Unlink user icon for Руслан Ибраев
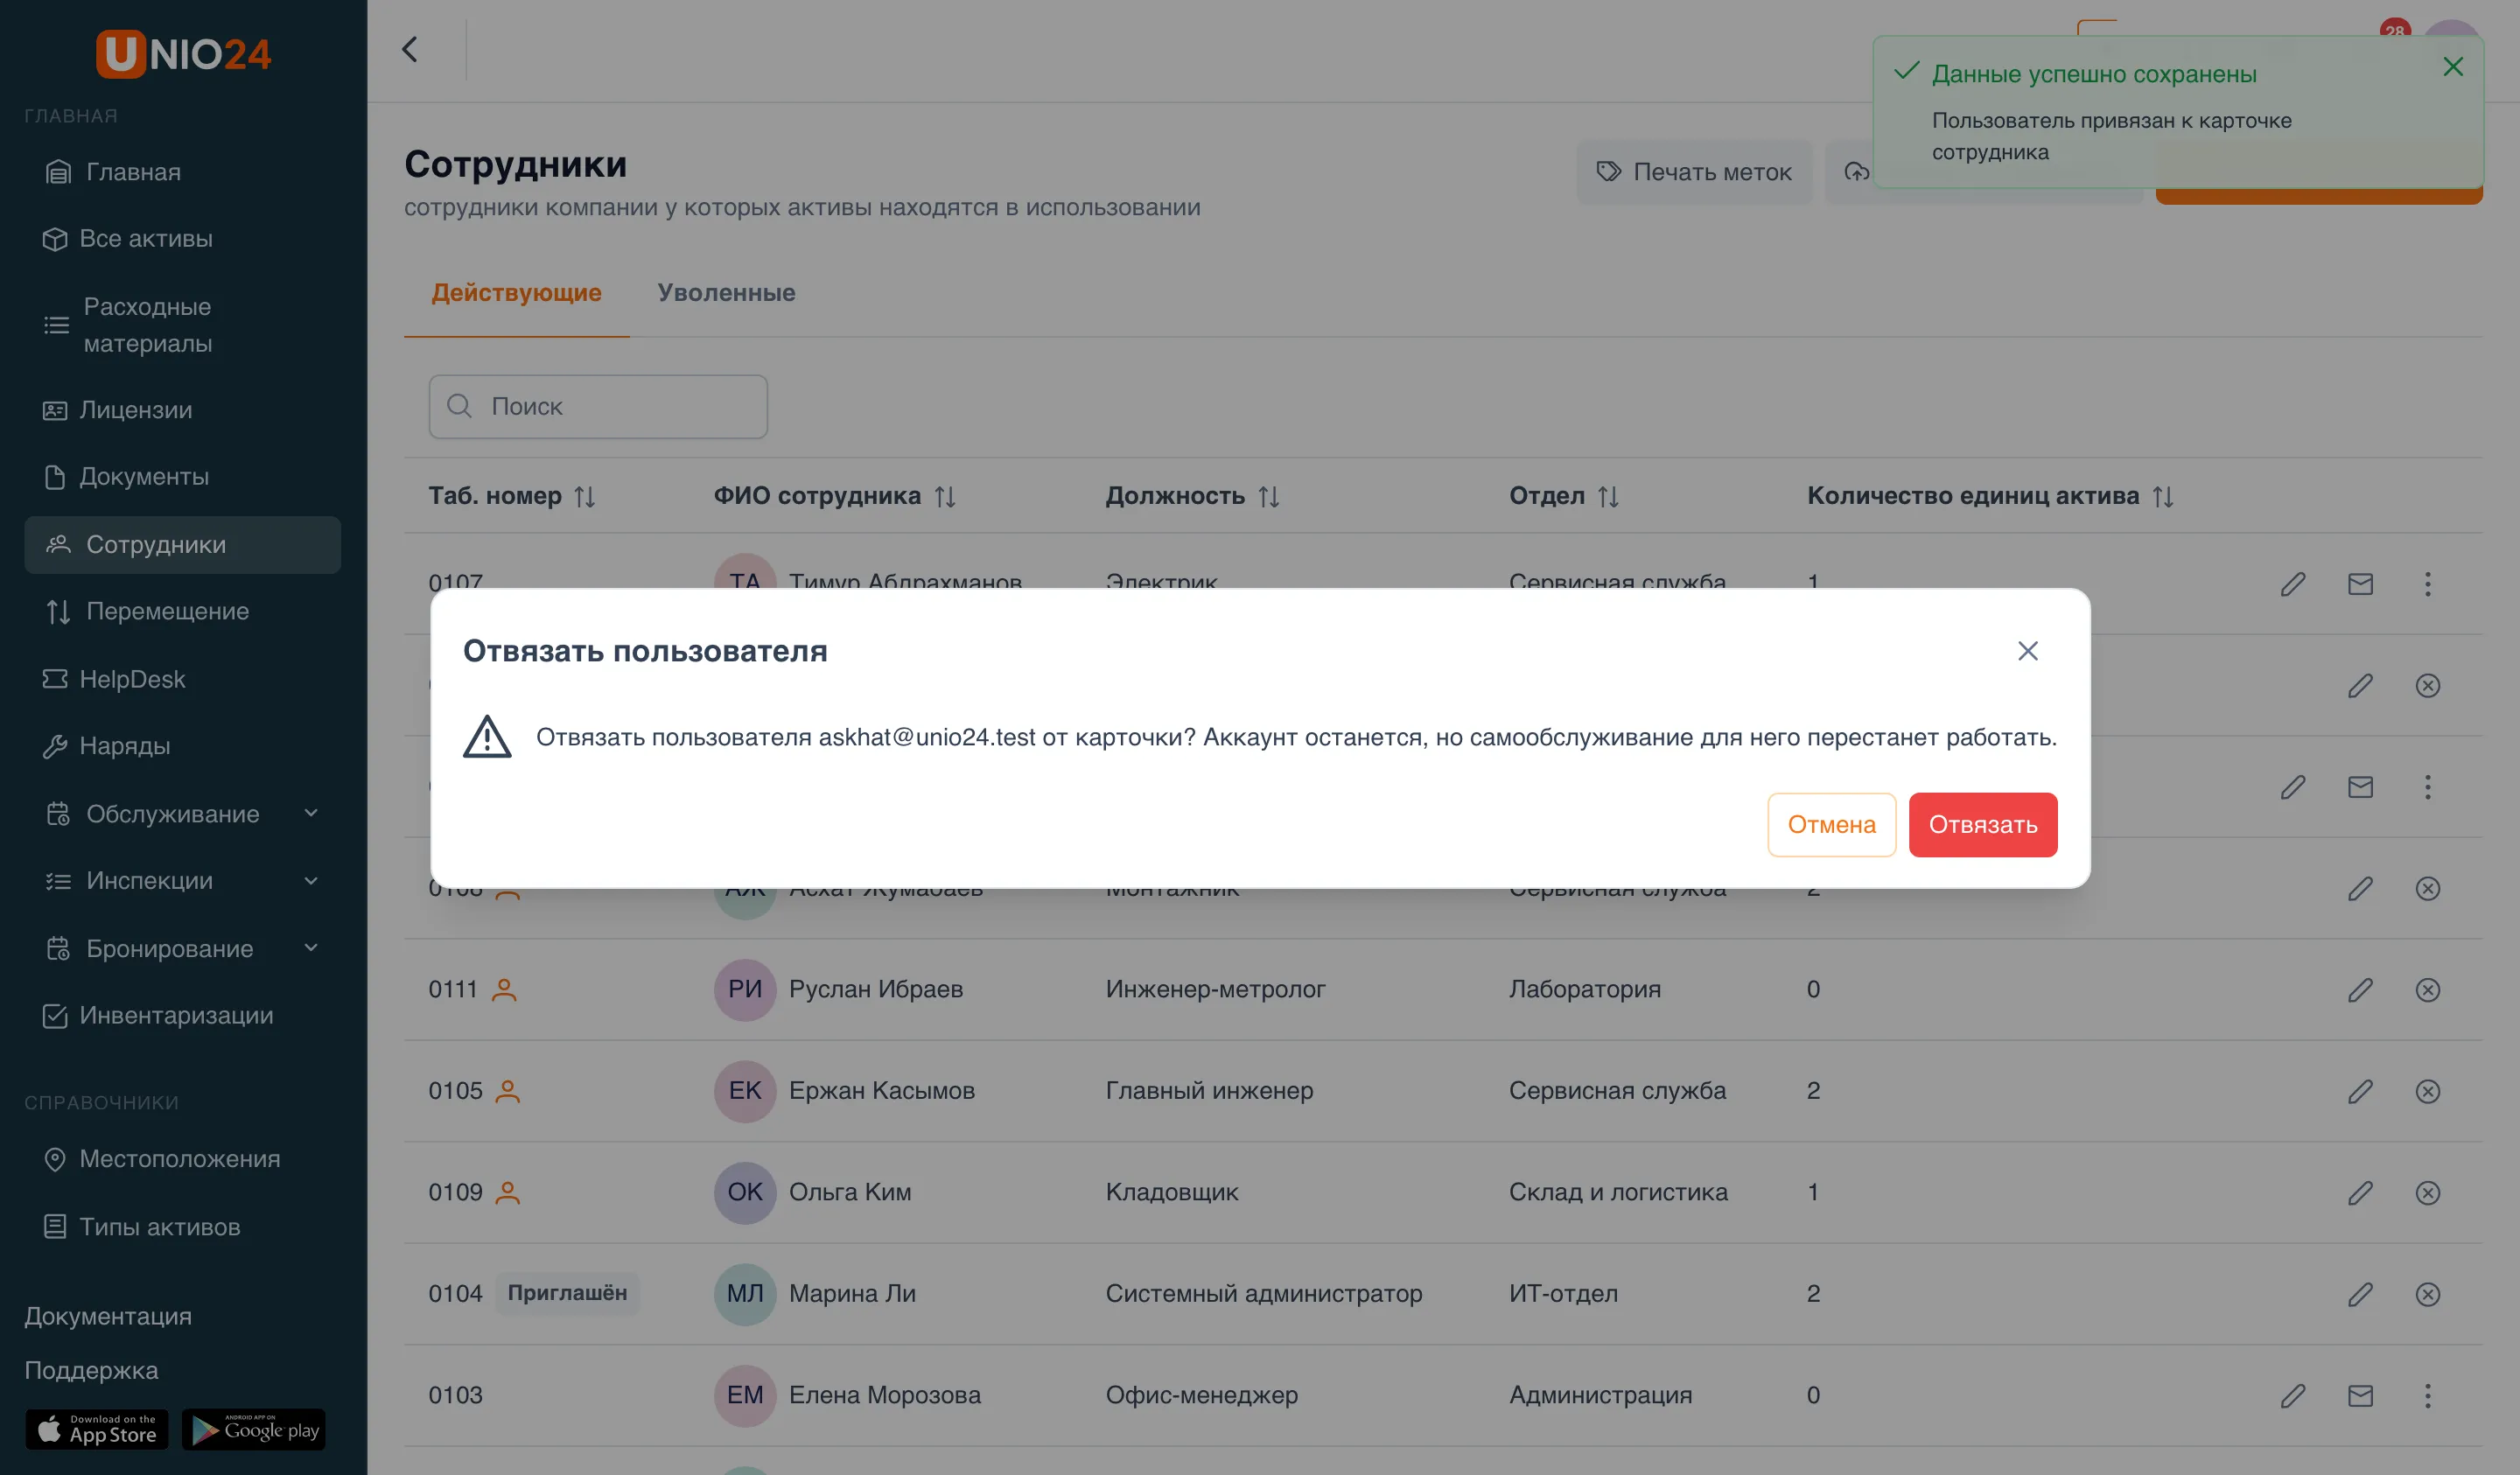 (x=2427, y=990)
